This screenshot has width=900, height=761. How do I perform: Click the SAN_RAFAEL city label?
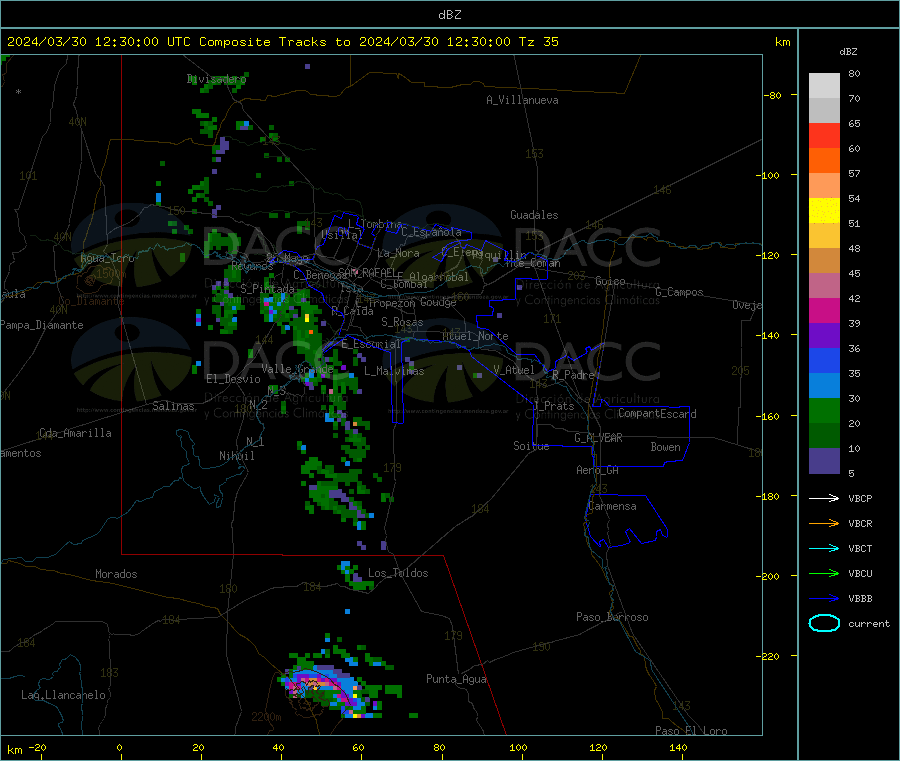tap(367, 272)
